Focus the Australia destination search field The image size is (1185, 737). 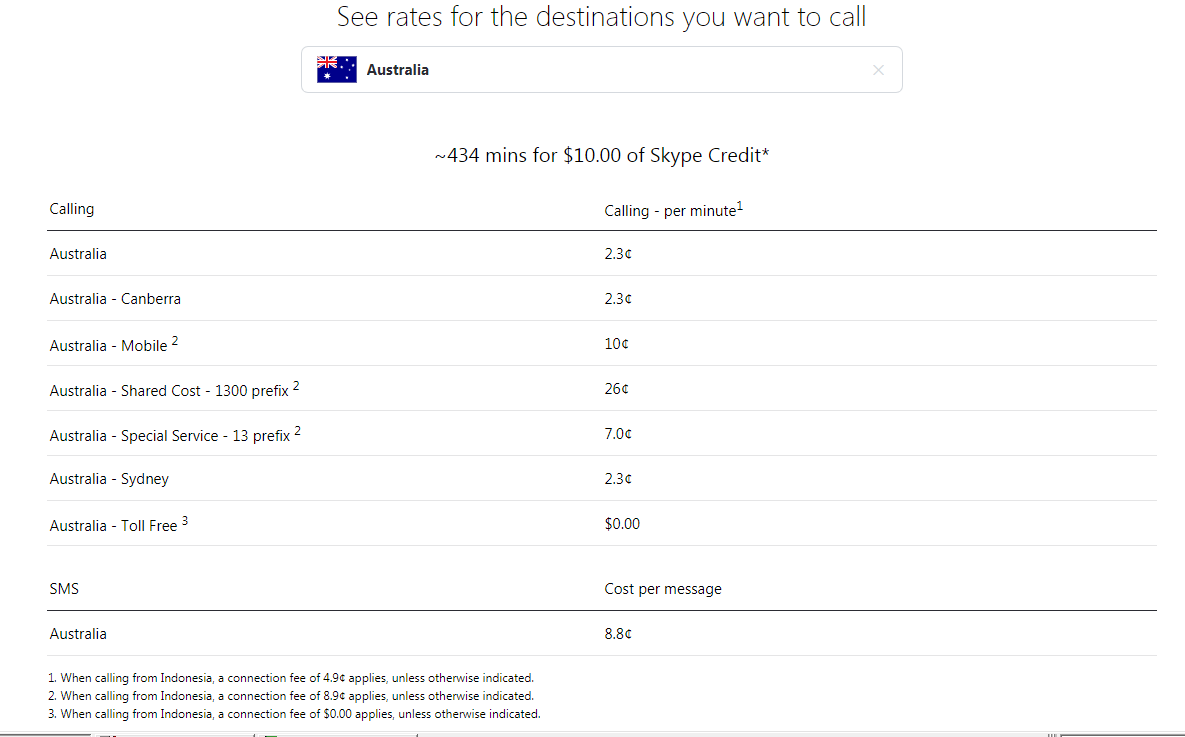pyautogui.click(x=602, y=70)
